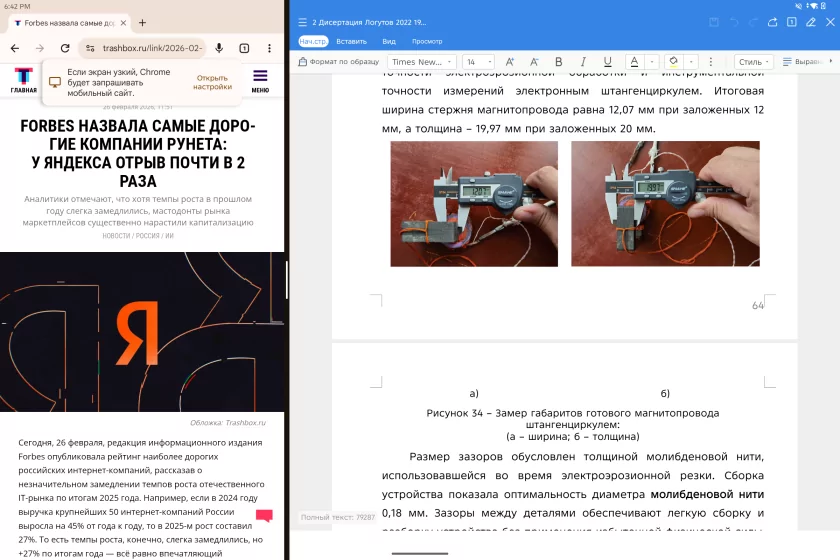The width and height of the screenshot is (840, 560).
Task: Tap the battery status bar icon
Action: click(x=824, y=6)
